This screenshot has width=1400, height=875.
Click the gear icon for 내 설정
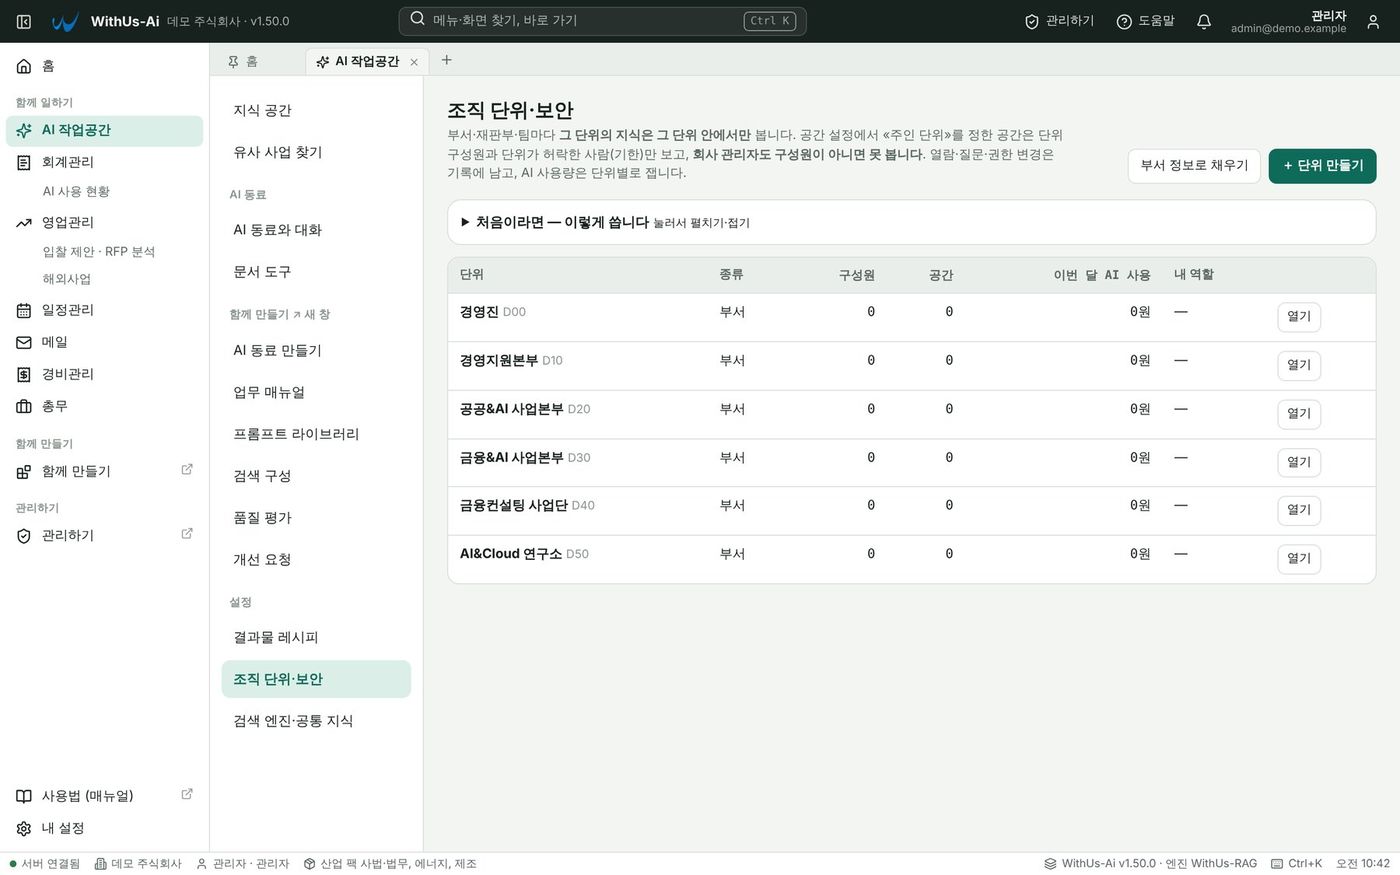click(24, 828)
